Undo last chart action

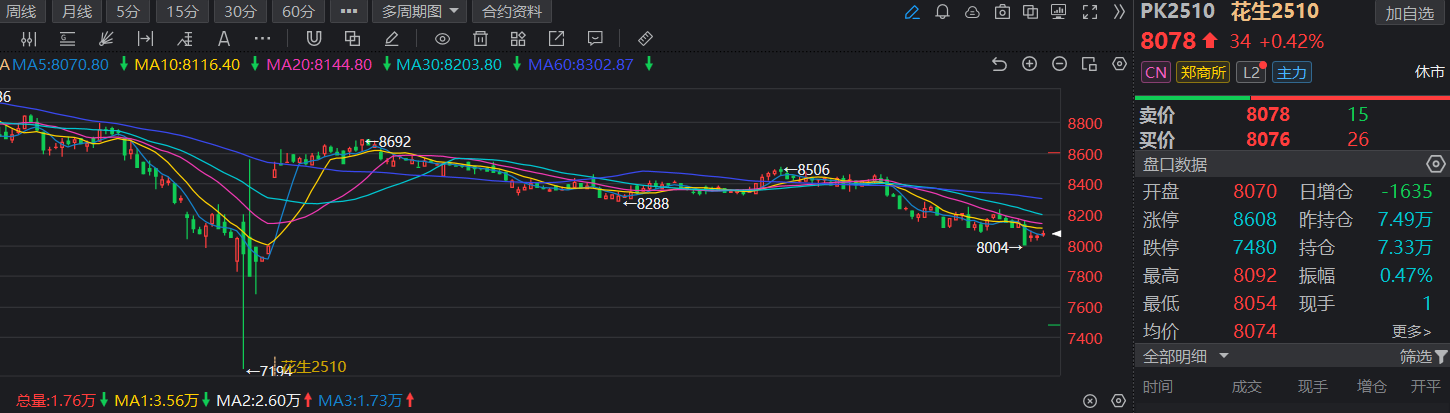[998, 64]
